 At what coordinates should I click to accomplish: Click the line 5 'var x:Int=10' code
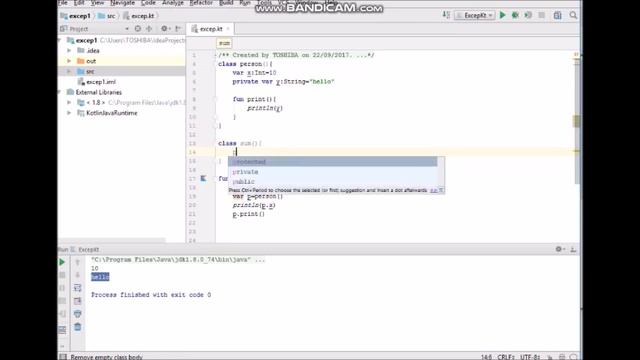(x=254, y=73)
